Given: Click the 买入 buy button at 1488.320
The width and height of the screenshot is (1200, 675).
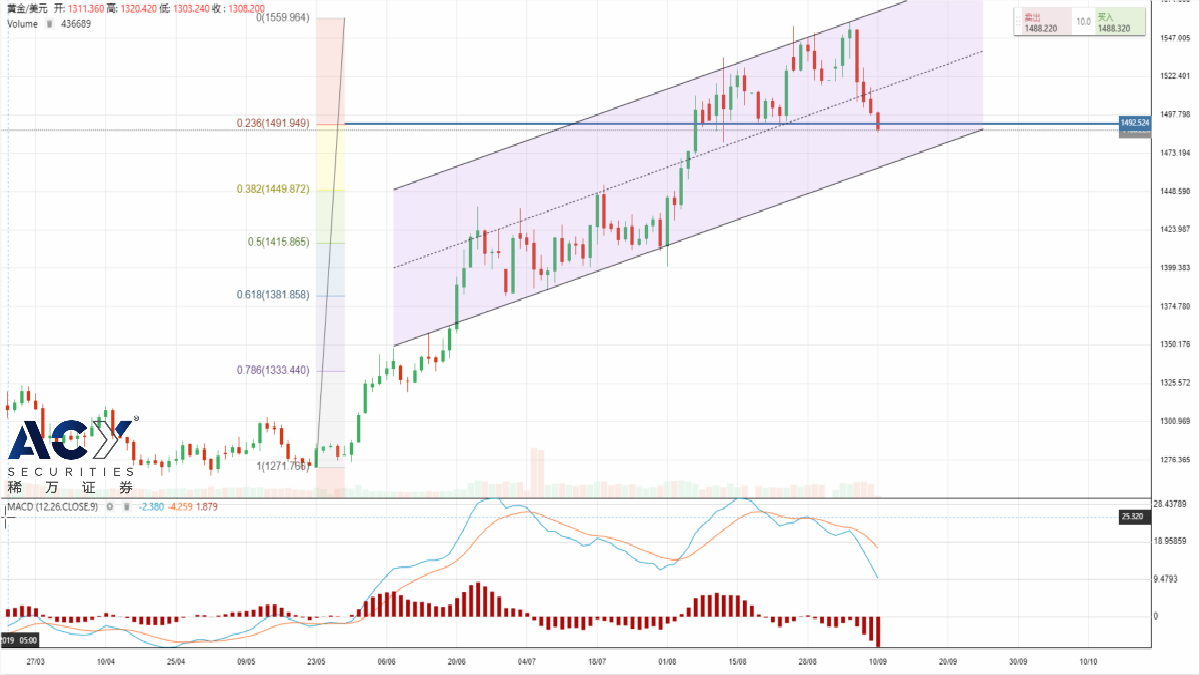Looking at the screenshot, I should coord(1119,23).
